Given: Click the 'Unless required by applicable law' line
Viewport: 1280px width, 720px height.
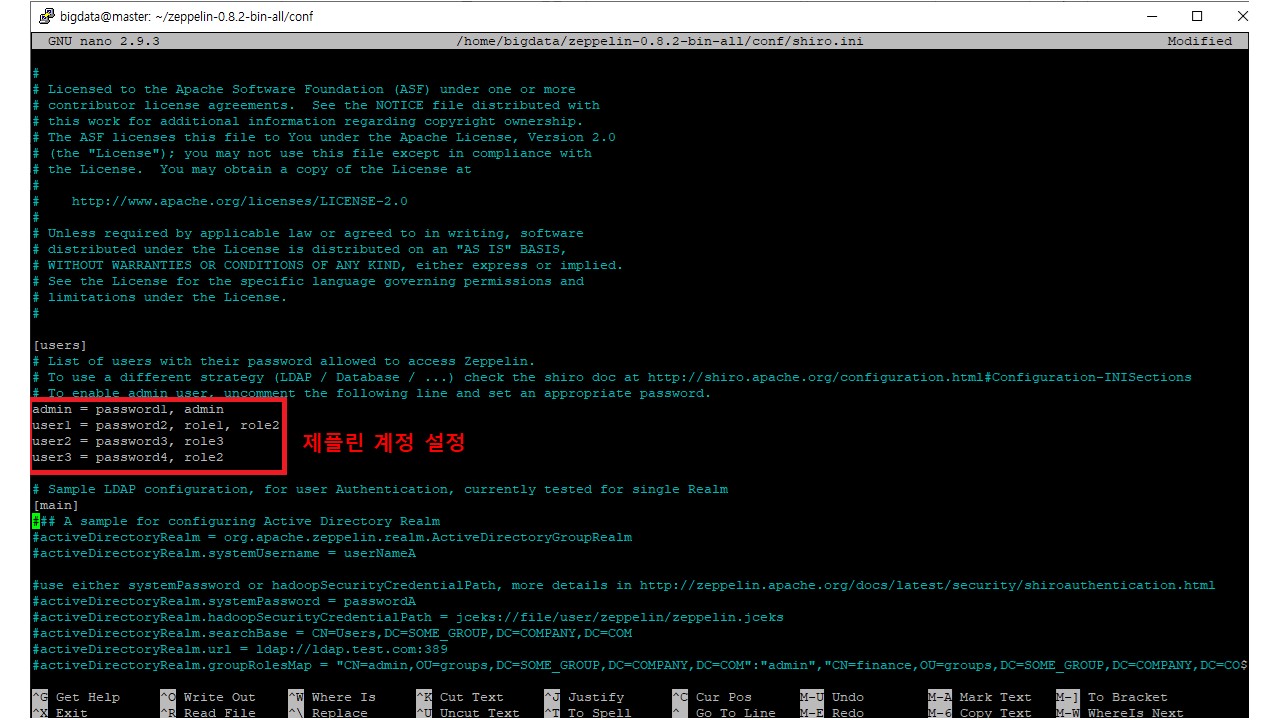Looking at the screenshot, I should point(308,233).
